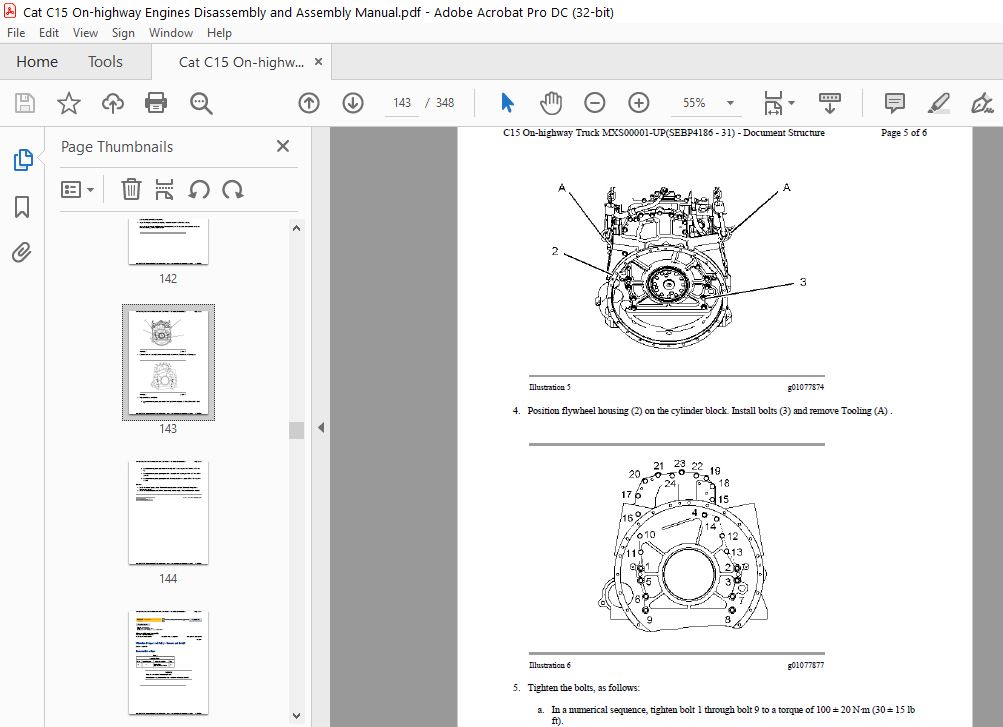Open the Fill & Sign pen tool

(x=982, y=103)
